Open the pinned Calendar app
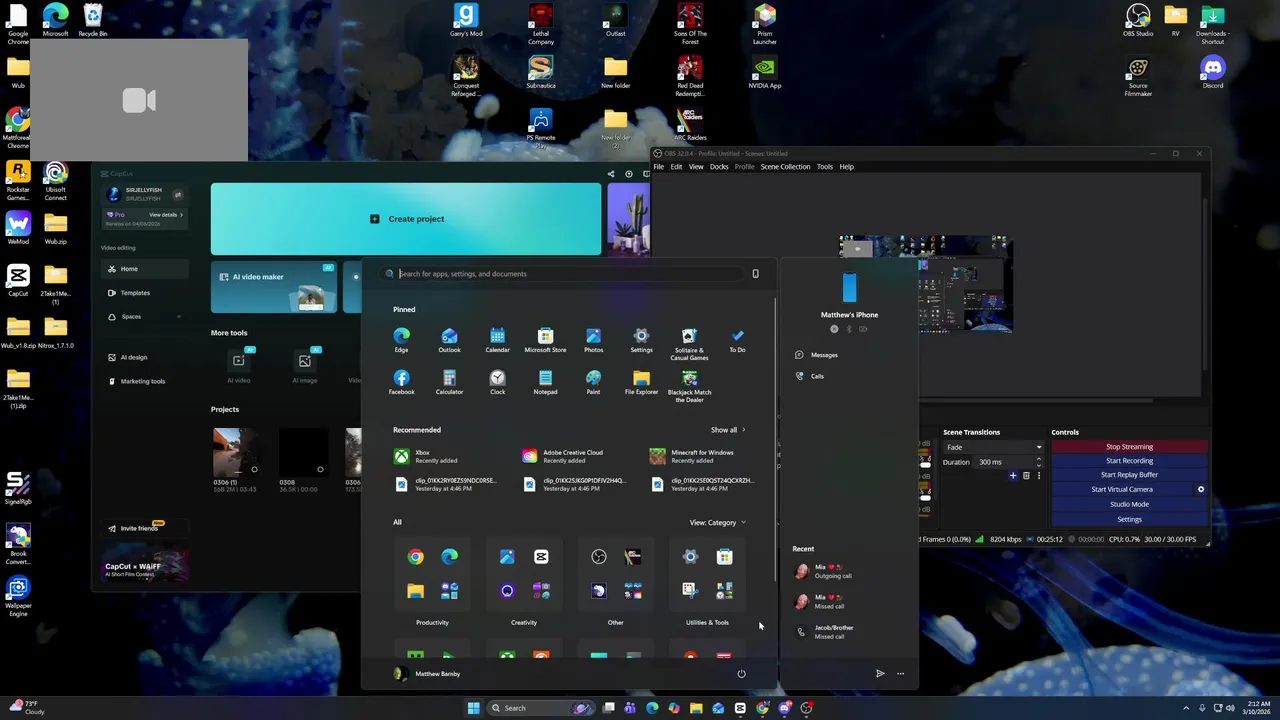 point(497,340)
